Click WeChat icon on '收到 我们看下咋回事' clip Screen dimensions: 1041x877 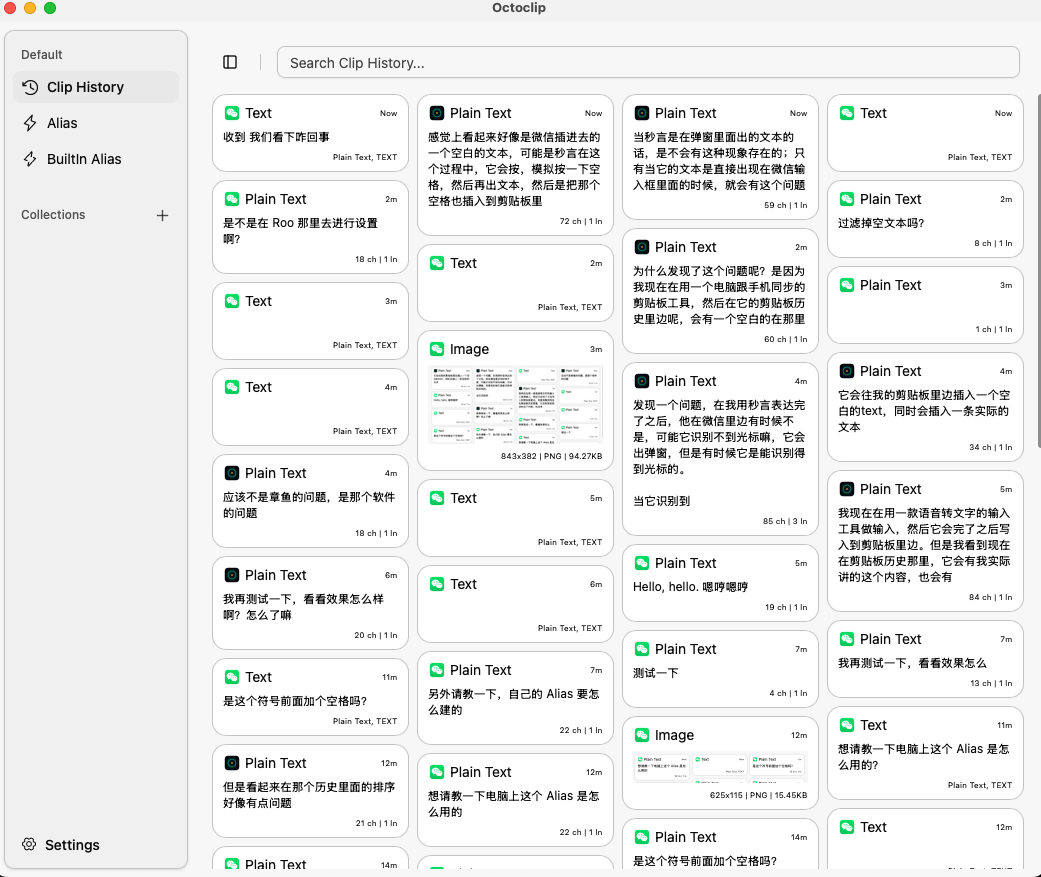232,113
